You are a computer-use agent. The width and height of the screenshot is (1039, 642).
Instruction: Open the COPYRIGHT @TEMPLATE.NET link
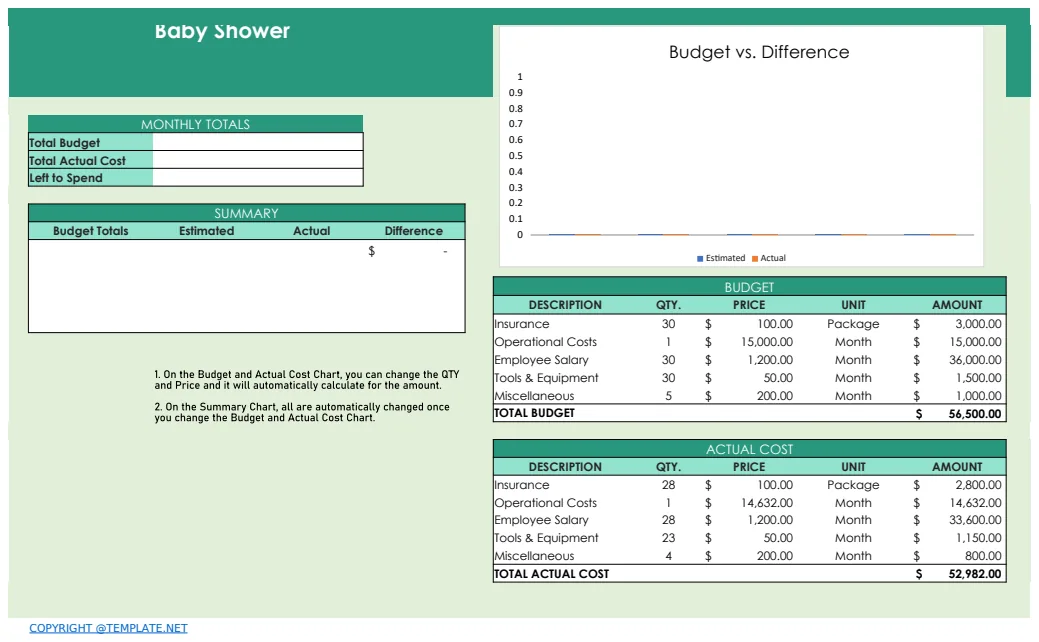click(x=108, y=628)
